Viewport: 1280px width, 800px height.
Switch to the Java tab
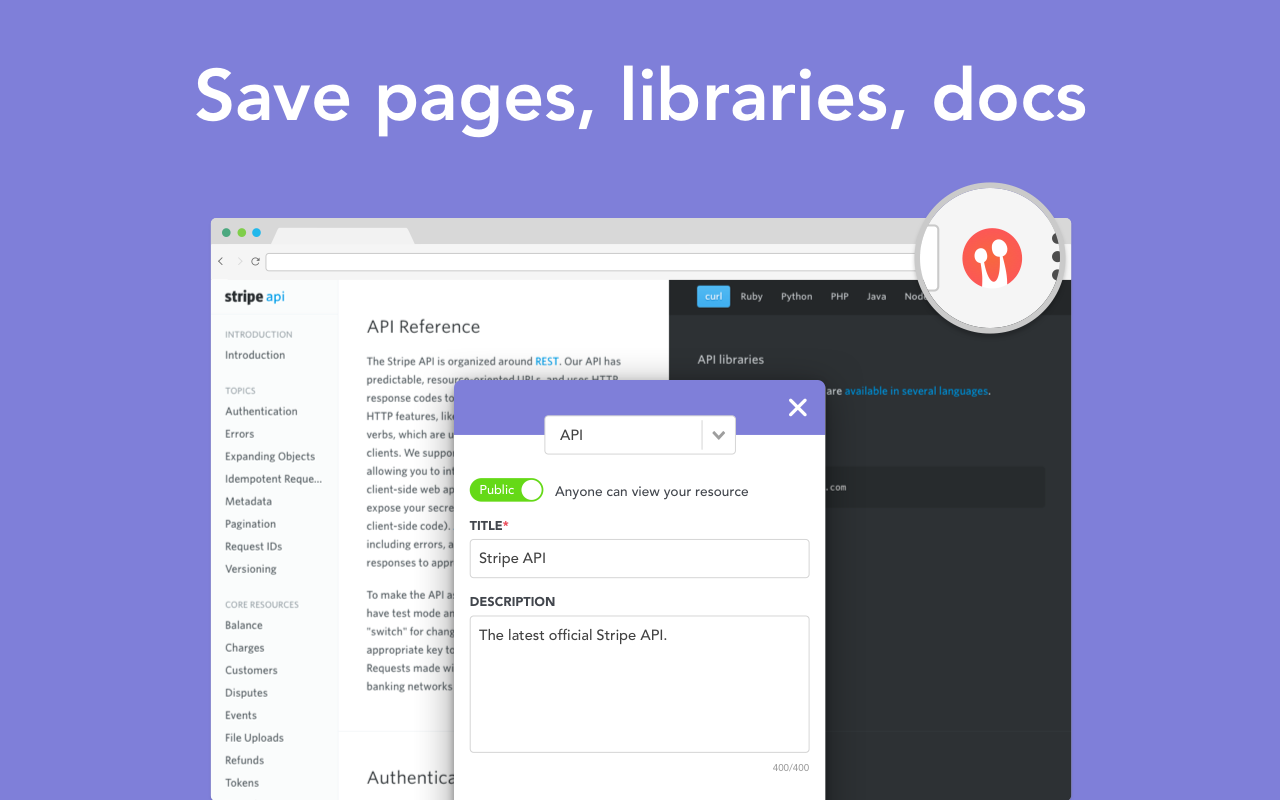[876, 296]
